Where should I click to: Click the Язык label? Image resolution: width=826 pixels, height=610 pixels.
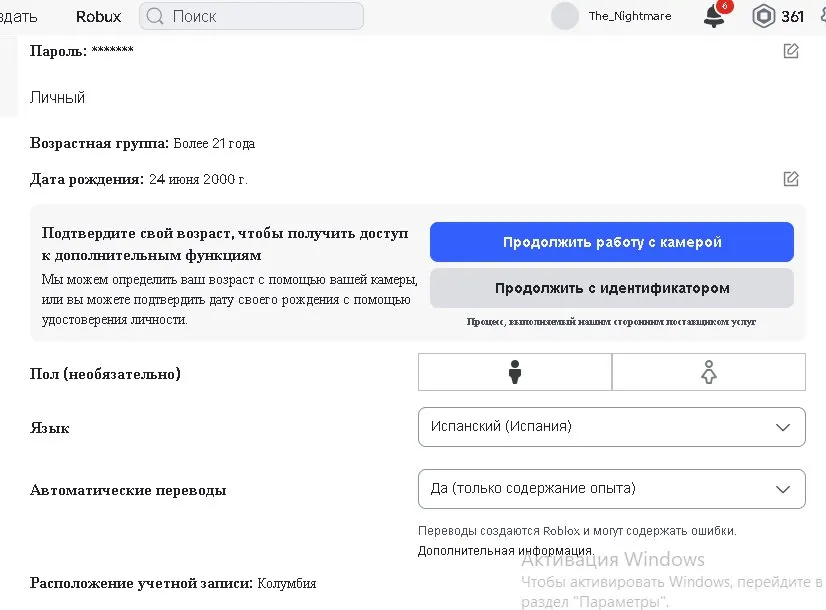[50, 428]
